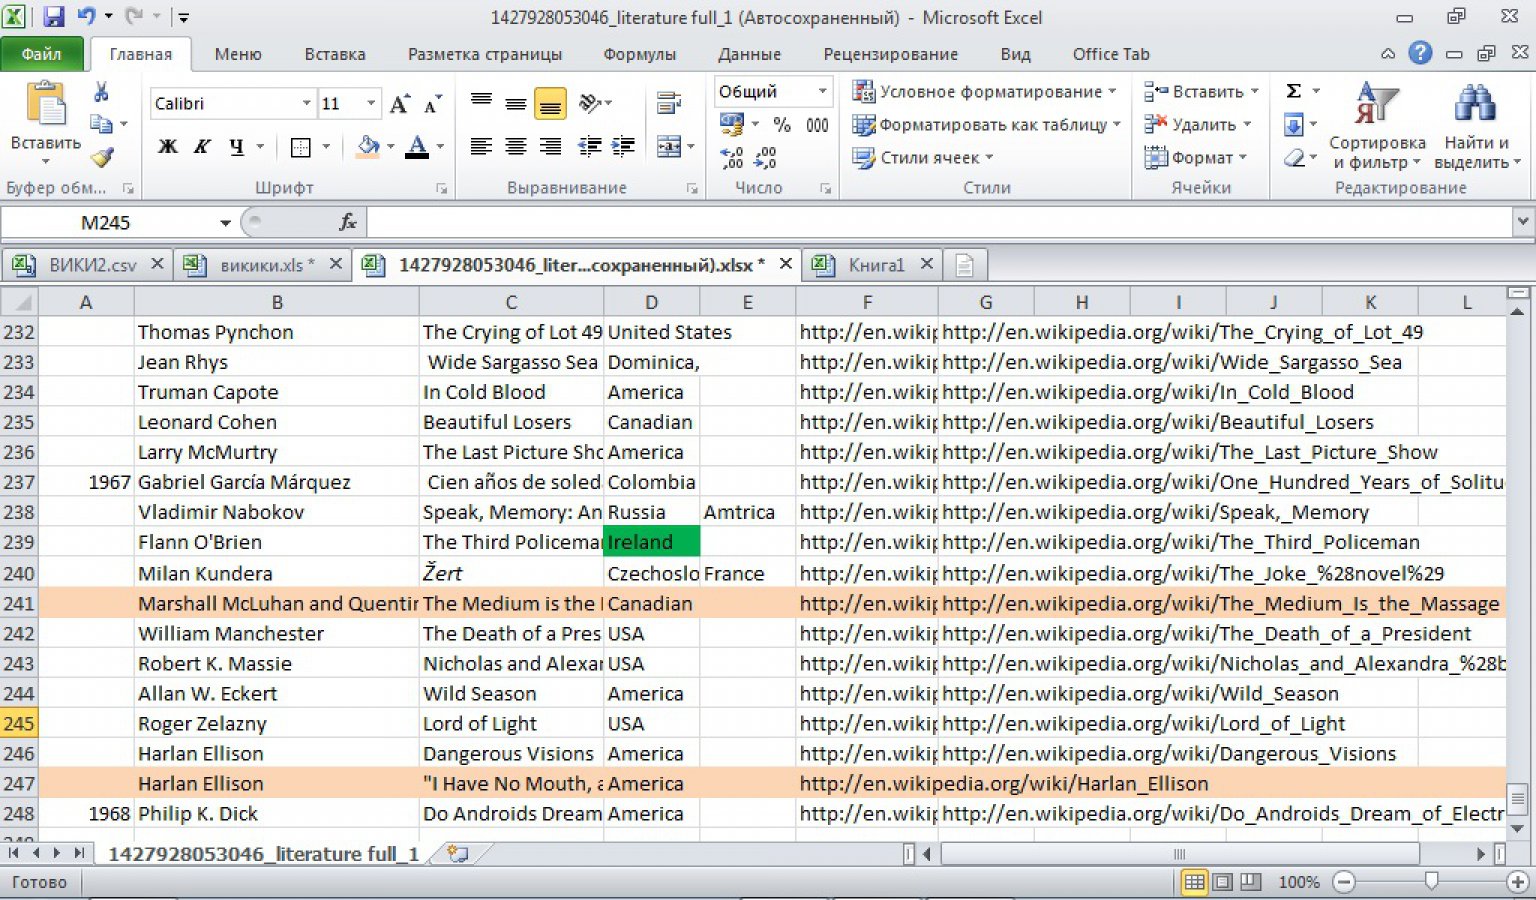This screenshot has height=900, width=1536.
Task: Switch to Page Layout view button
Action: coord(1222,882)
